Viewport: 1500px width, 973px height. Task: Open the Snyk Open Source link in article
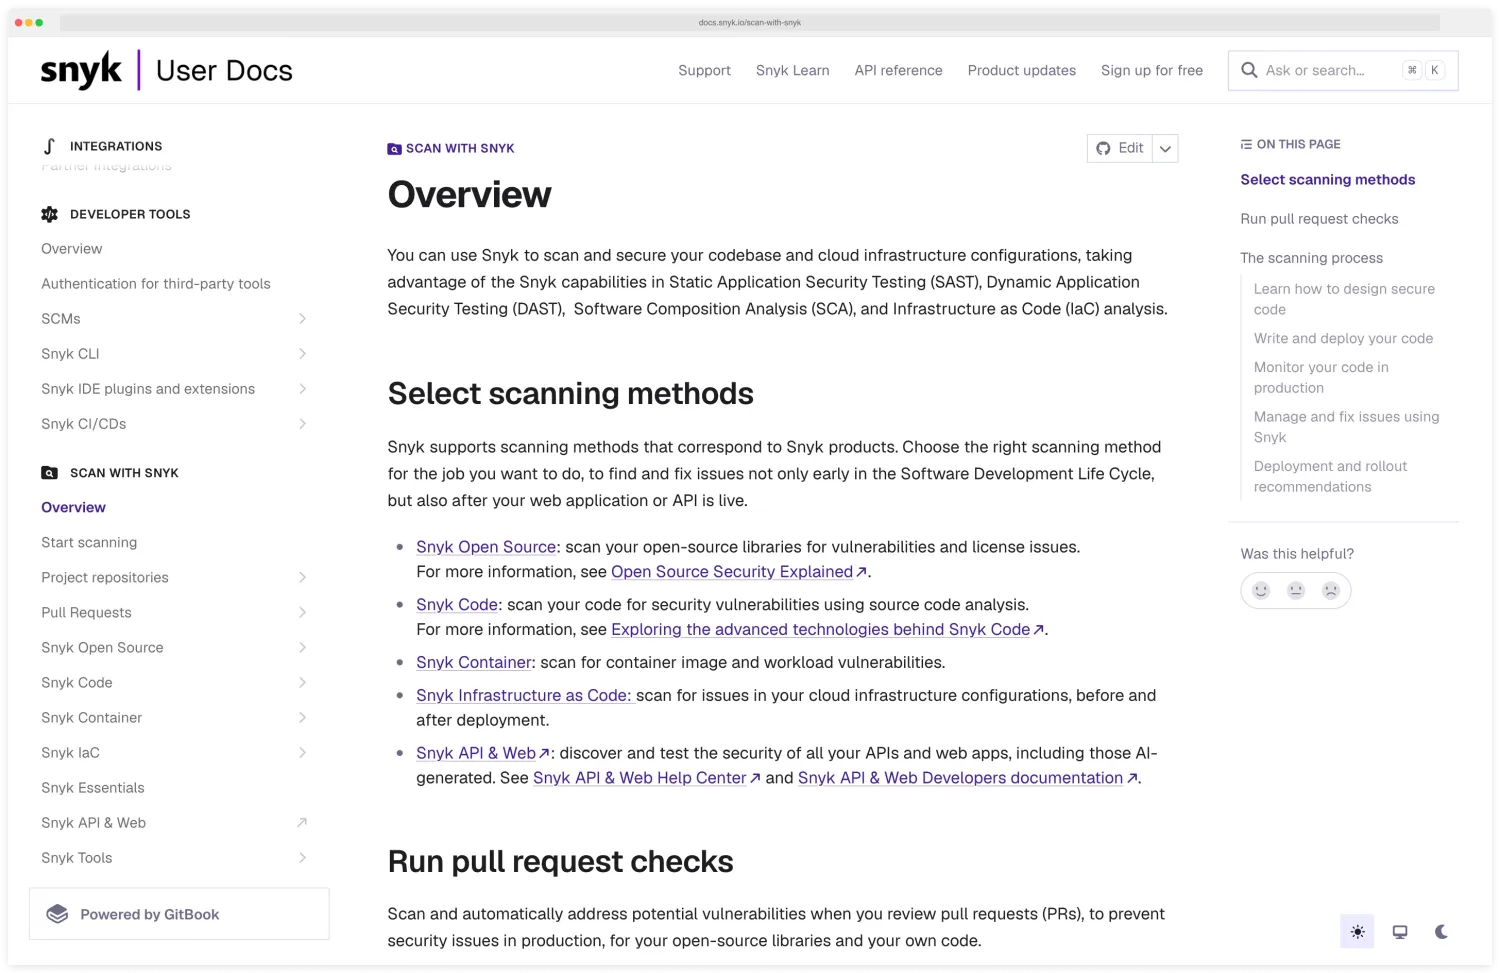(486, 547)
